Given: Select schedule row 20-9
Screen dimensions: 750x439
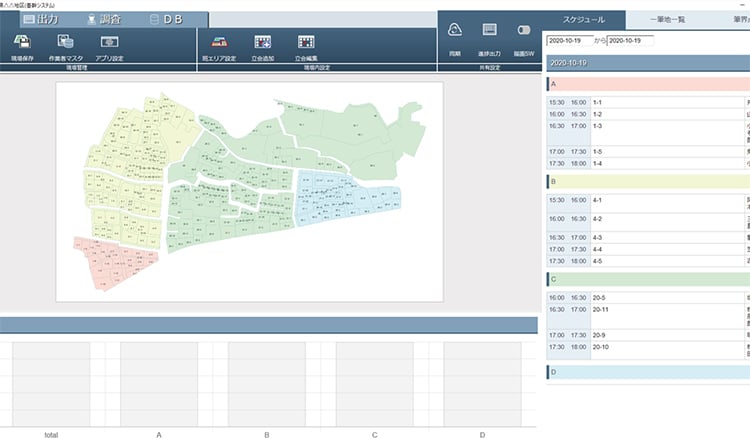Looking at the screenshot, I should 648,335.
